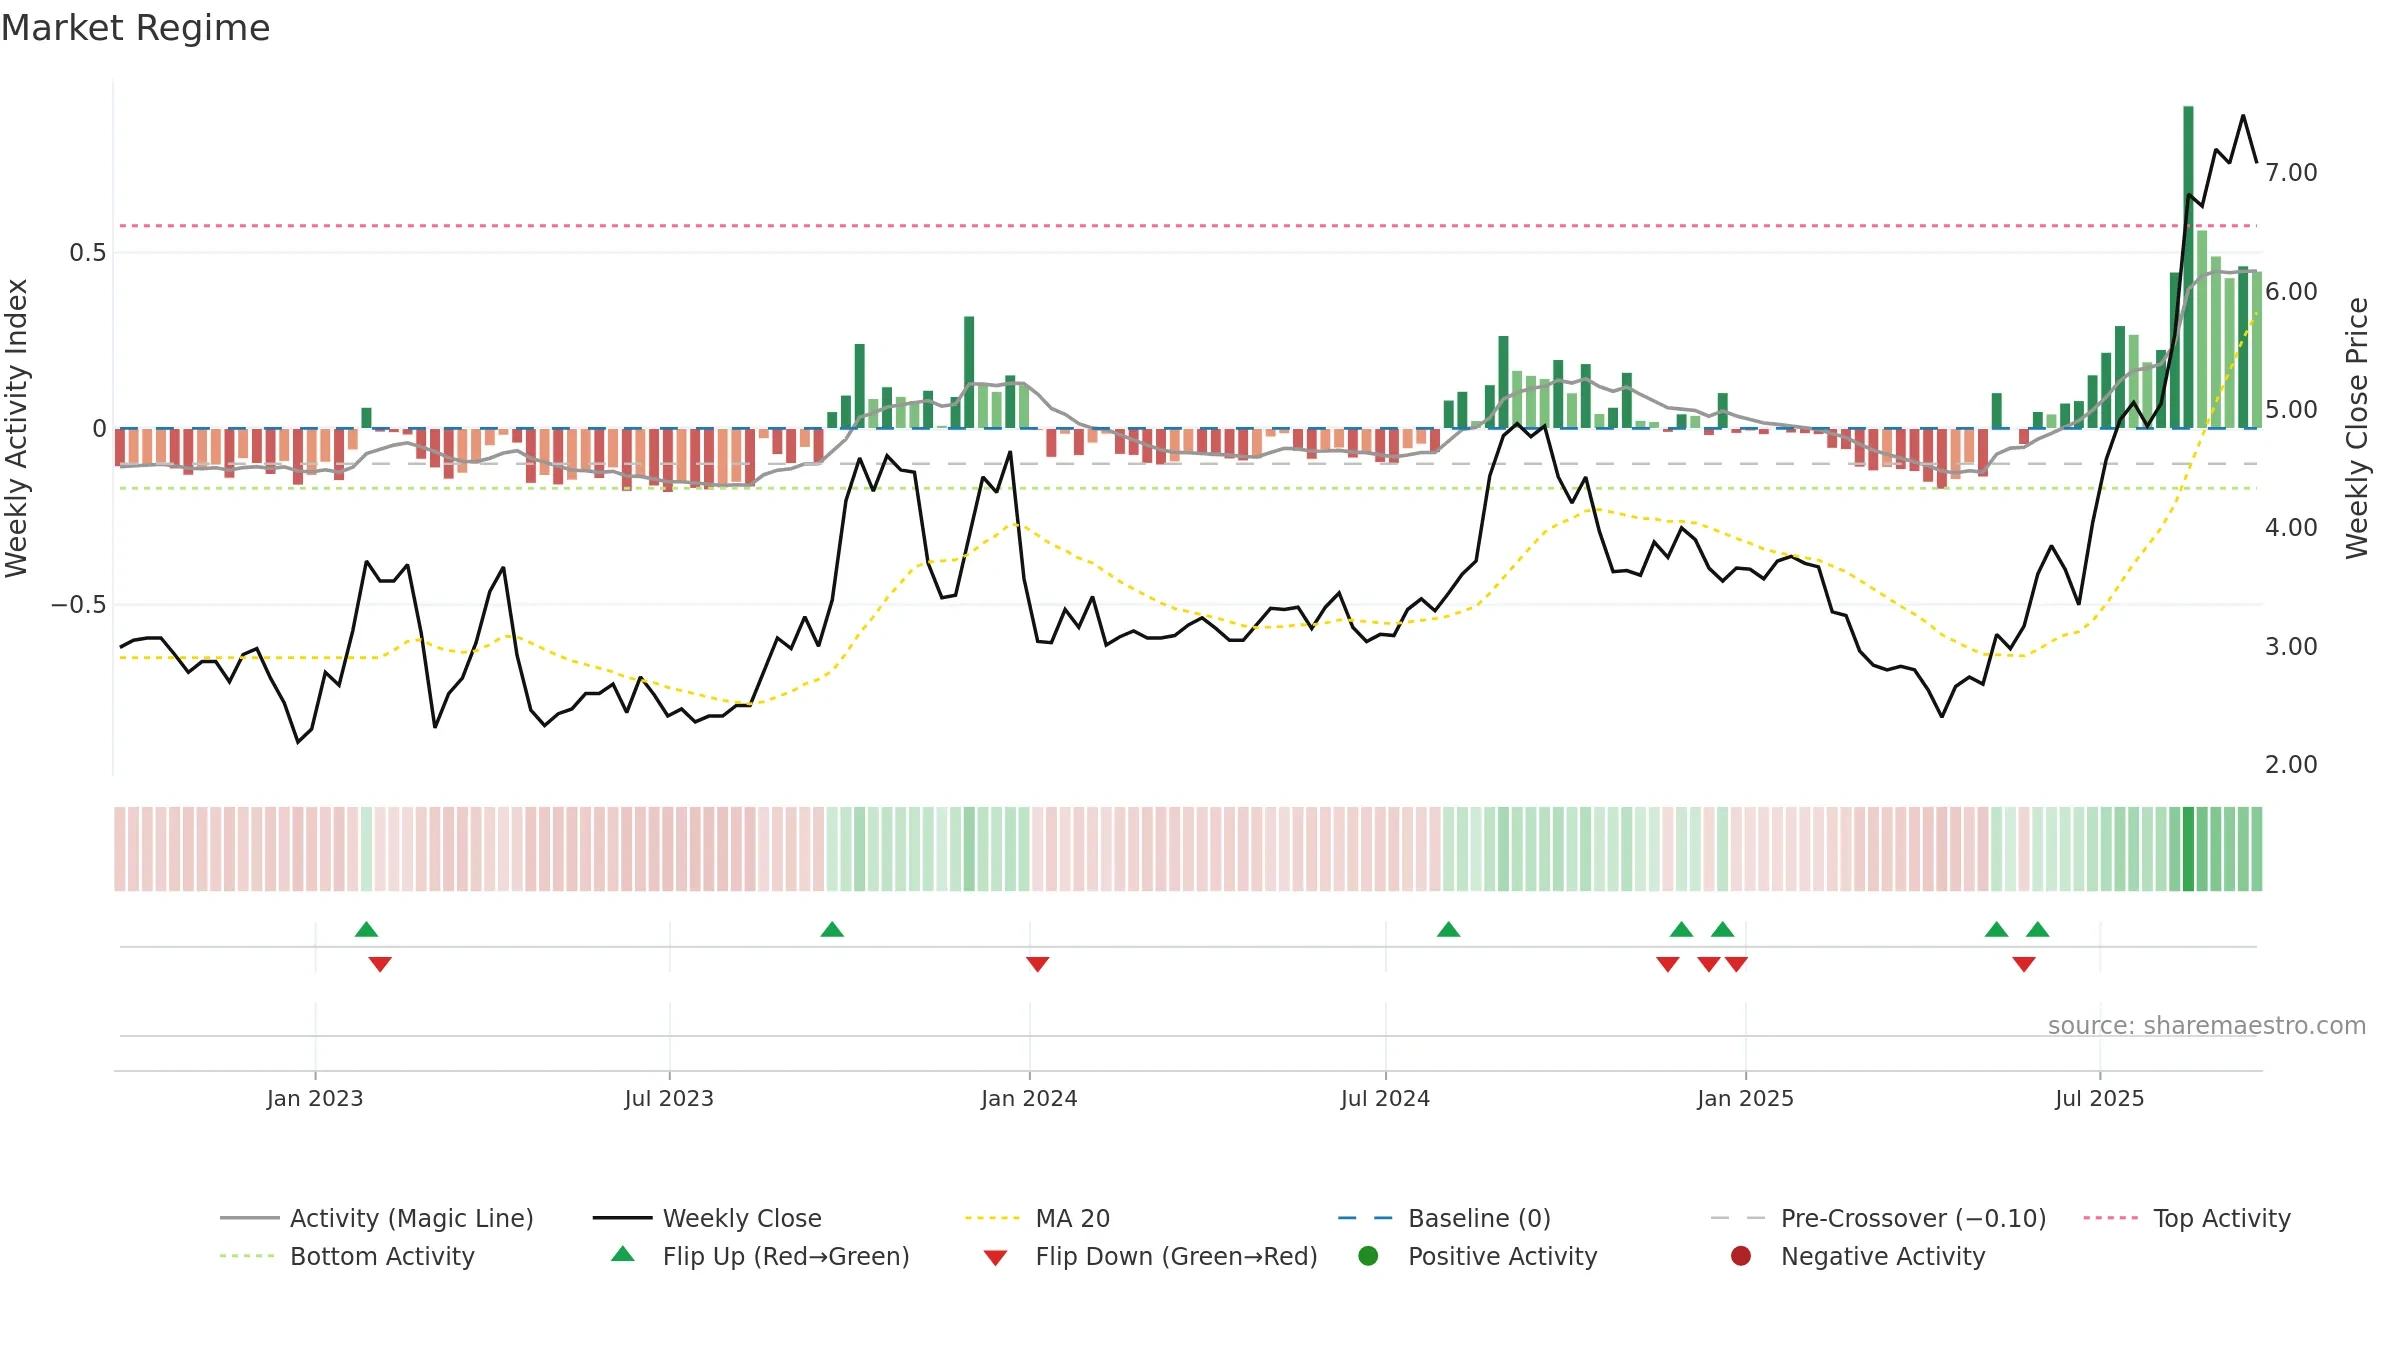Click the Jul 2024 x-axis label
This screenshot has width=2400, height=1350.
click(1385, 1098)
